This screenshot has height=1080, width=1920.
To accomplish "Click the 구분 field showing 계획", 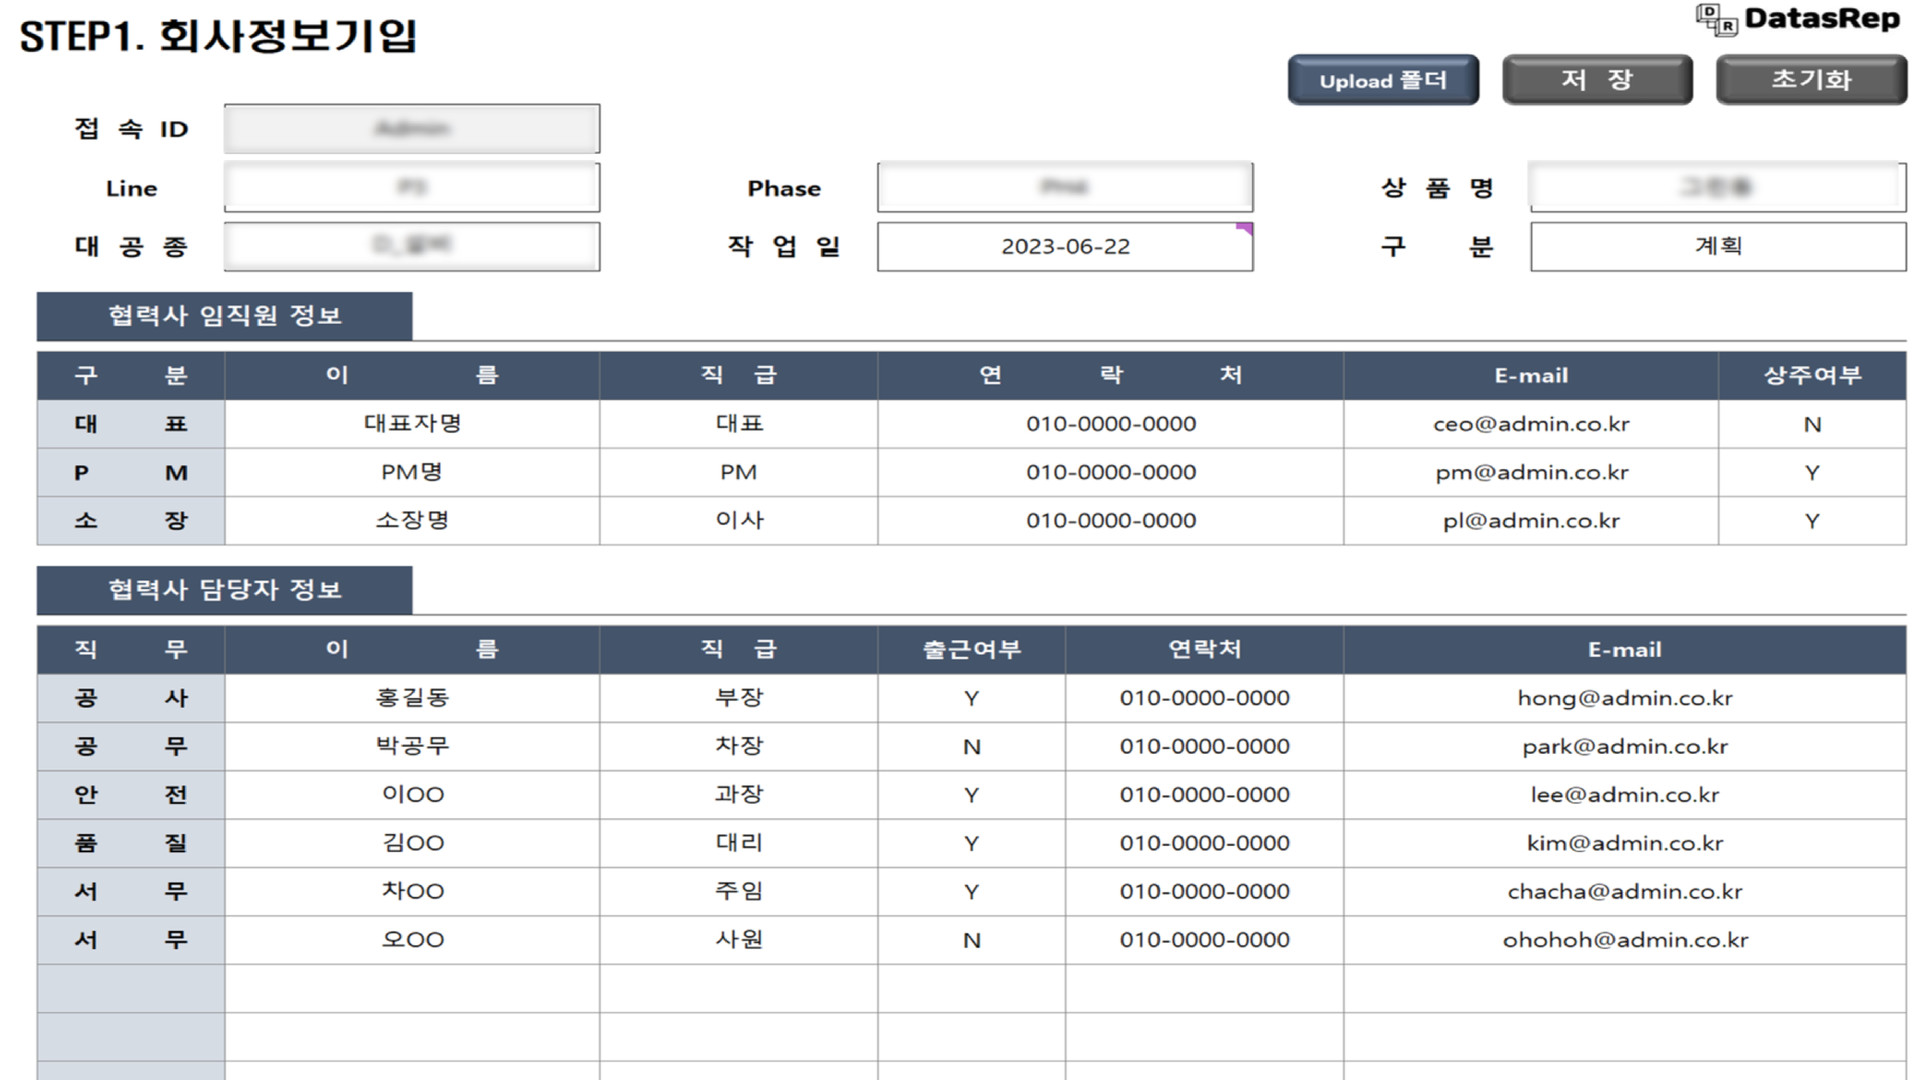I will click(1716, 246).
